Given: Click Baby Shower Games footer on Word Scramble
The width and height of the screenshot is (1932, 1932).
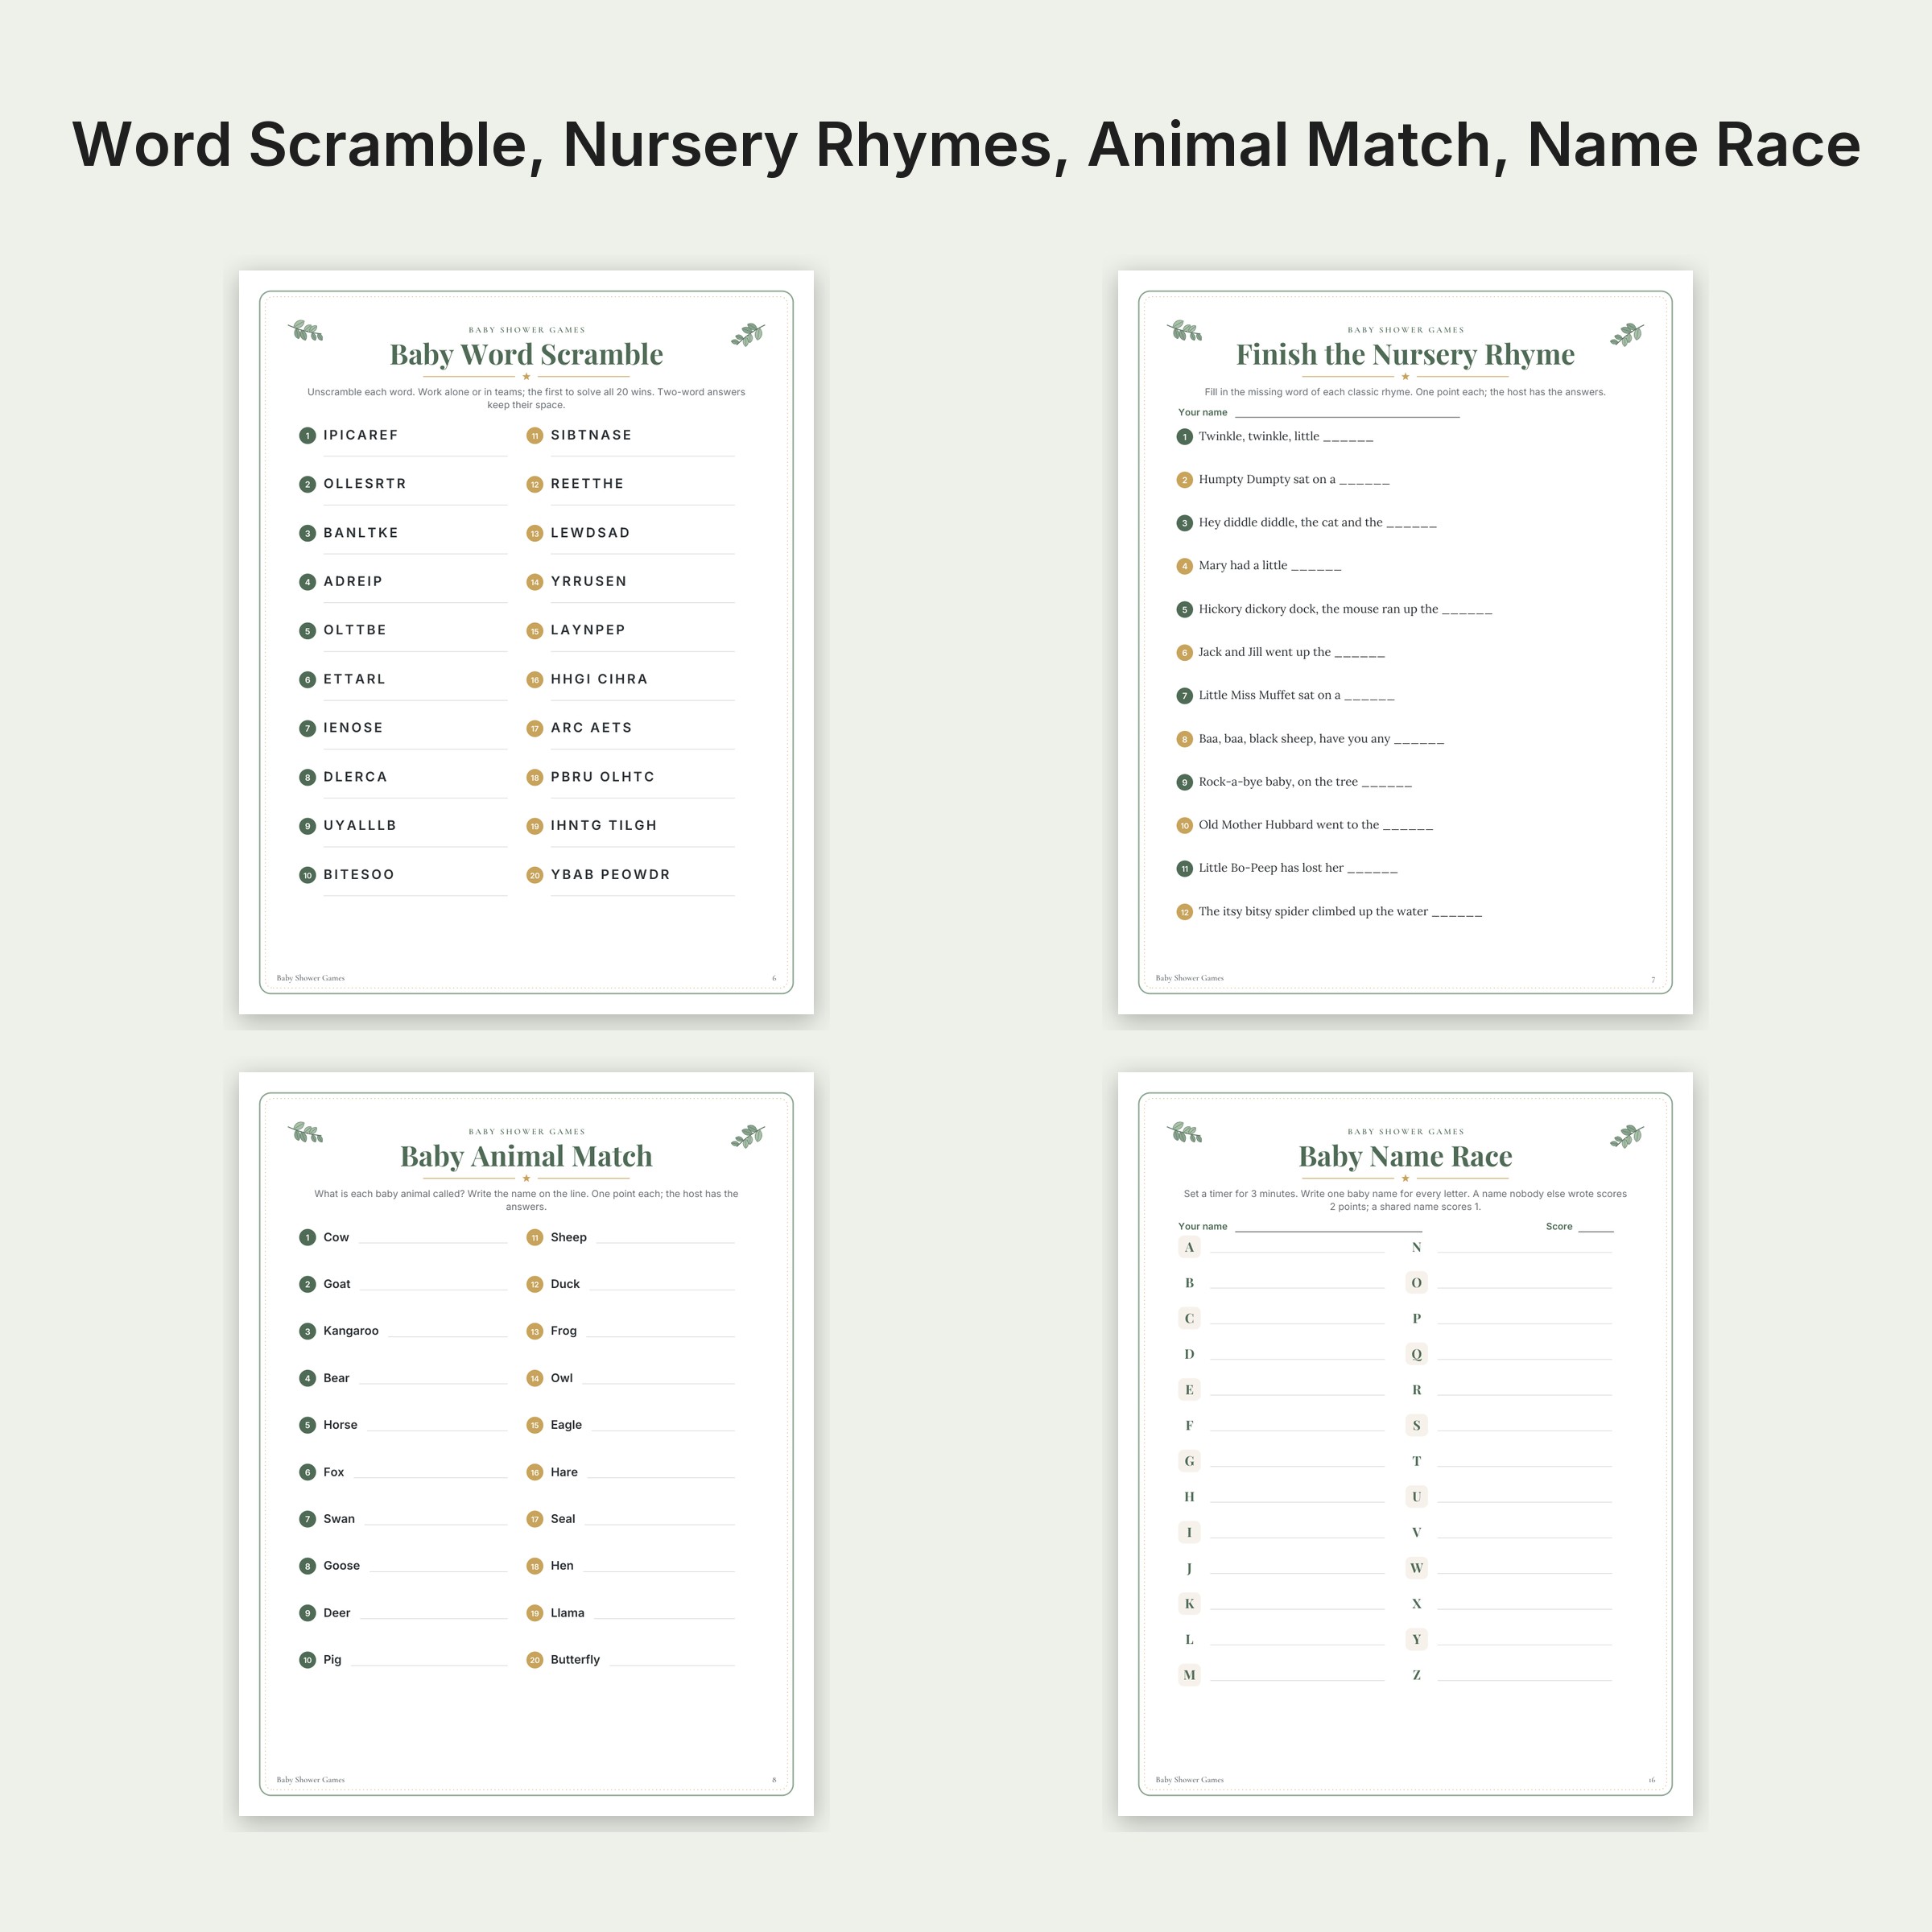Looking at the screenshot, I should click(x=310, y=978).
